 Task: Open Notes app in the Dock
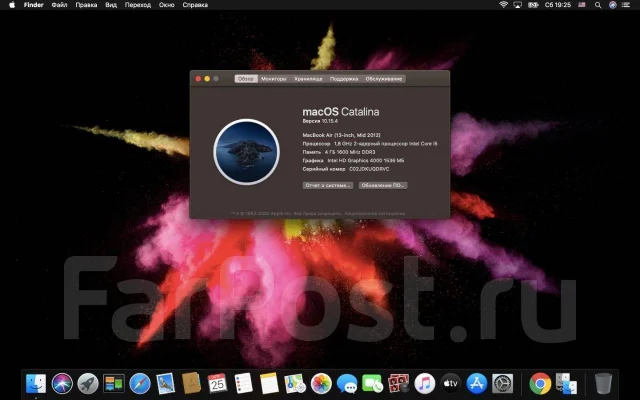click(269, 383)
